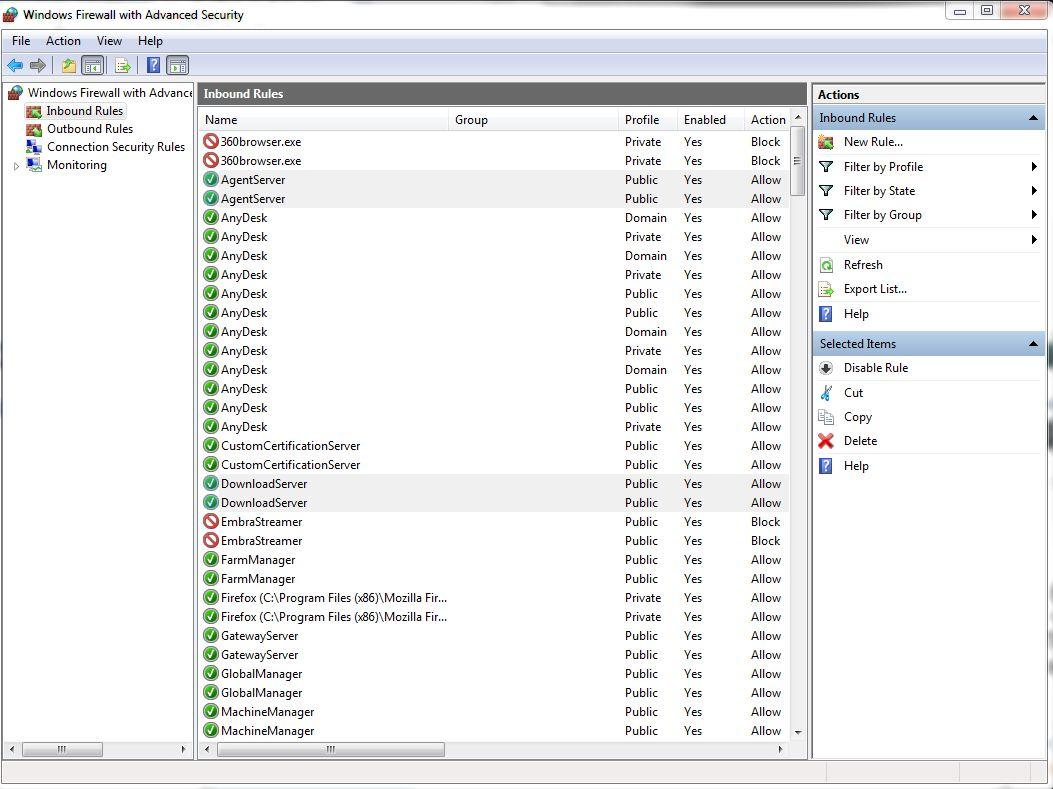The image size is (1053, 789).
Task: Click the rules list vertical scrollbar thumb
Action: [798, 161]
